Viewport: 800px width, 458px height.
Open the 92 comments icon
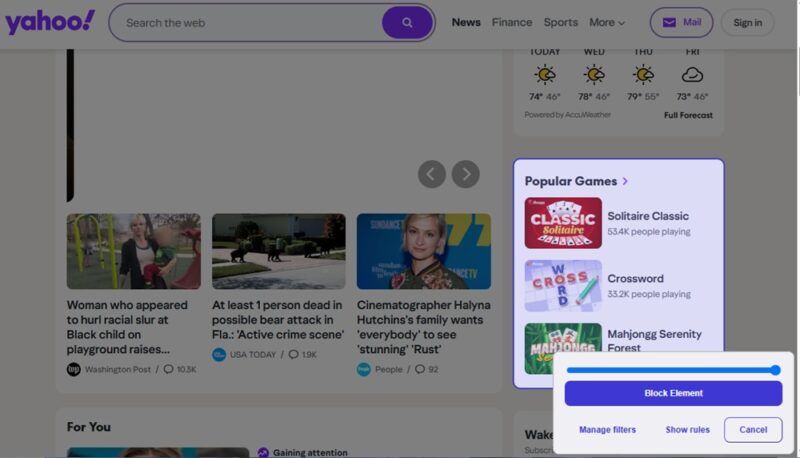pyautogui.click(x=420, y=369)
